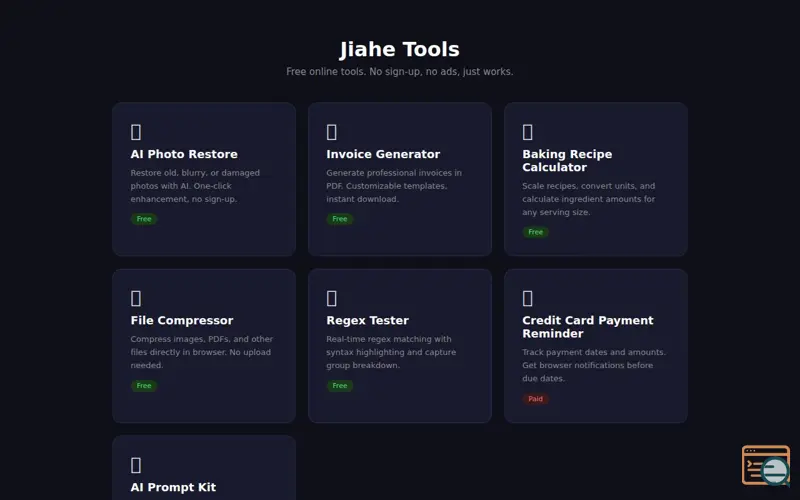This screenshot has width=800, height=500.
Task: Click the 'Restore old, blurry, or damaged' description
Action: (195, 186)
